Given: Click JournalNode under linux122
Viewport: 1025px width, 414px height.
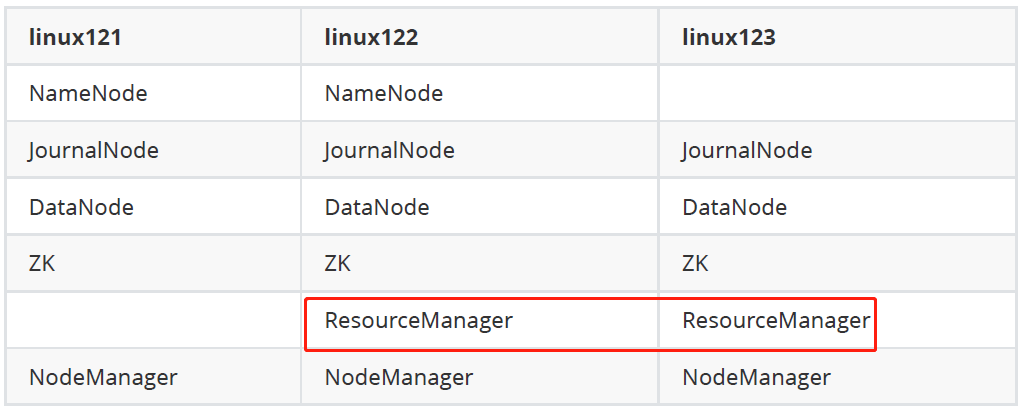Looking at the screenshot, I should (389, 151).
